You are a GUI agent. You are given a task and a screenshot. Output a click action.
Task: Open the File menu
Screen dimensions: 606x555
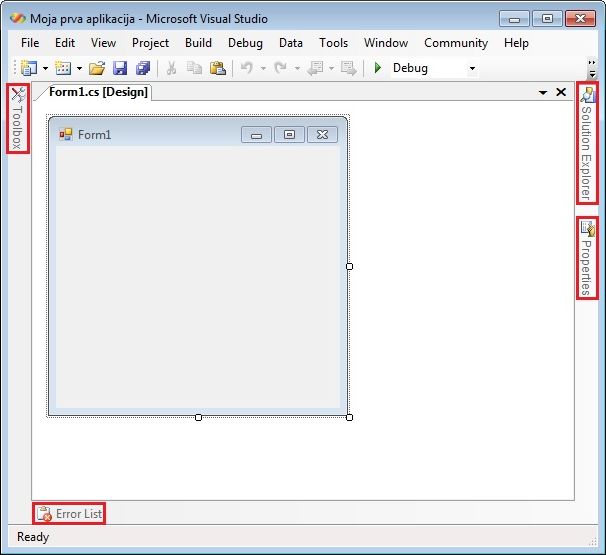[x=30, y=43]
